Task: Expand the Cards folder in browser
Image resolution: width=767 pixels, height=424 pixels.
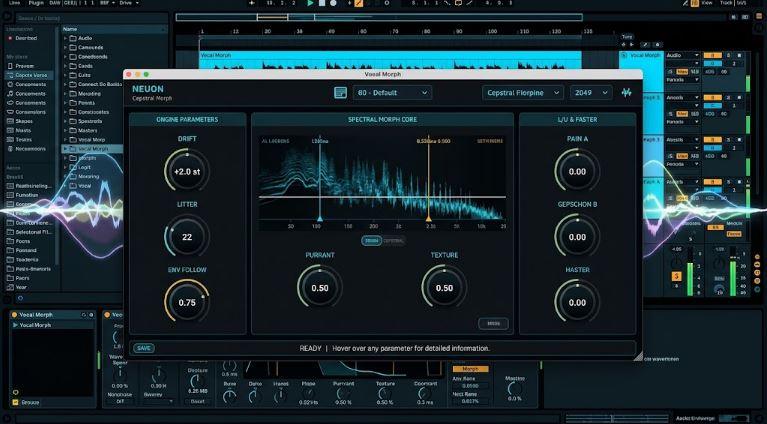Action: pos(66,66)
